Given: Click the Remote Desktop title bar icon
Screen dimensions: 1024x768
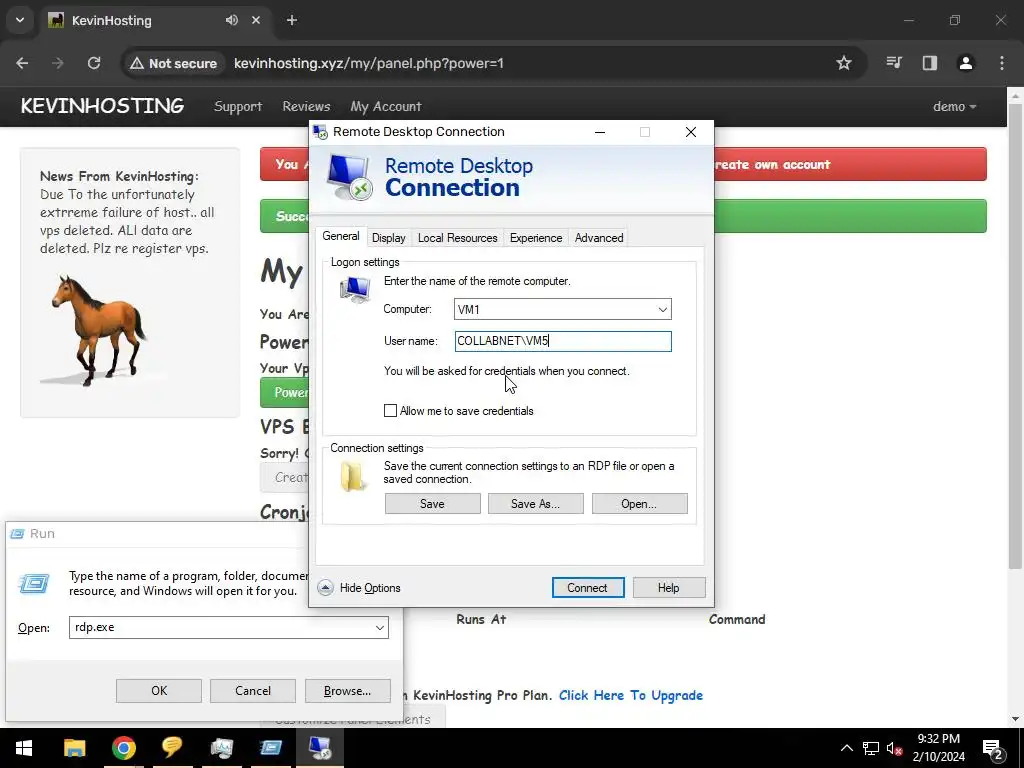Looking at the screenshot, I should pyautogui.click(x=320, y=132).
